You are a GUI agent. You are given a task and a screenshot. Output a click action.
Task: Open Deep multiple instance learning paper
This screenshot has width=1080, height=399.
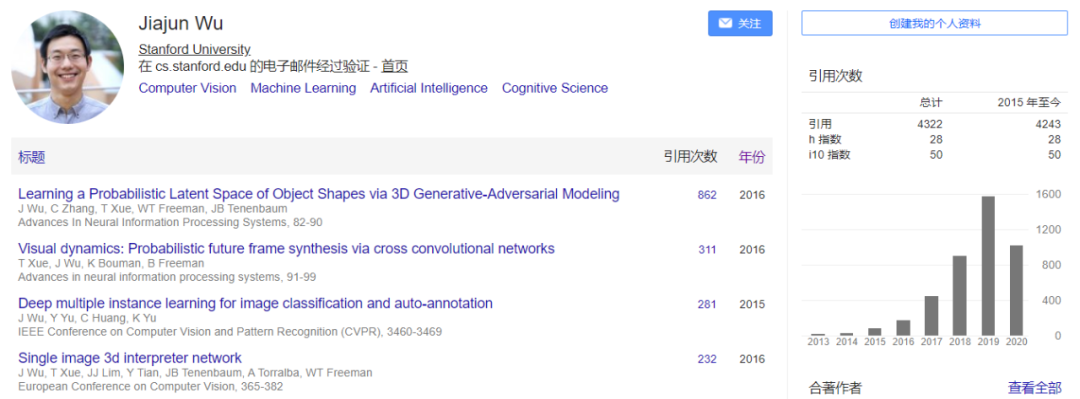pos(255,303)
